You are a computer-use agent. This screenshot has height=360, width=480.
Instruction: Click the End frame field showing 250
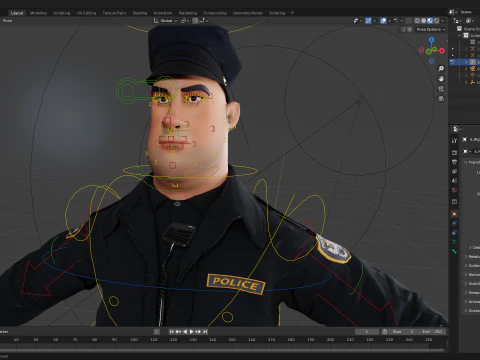pos(432,332)
